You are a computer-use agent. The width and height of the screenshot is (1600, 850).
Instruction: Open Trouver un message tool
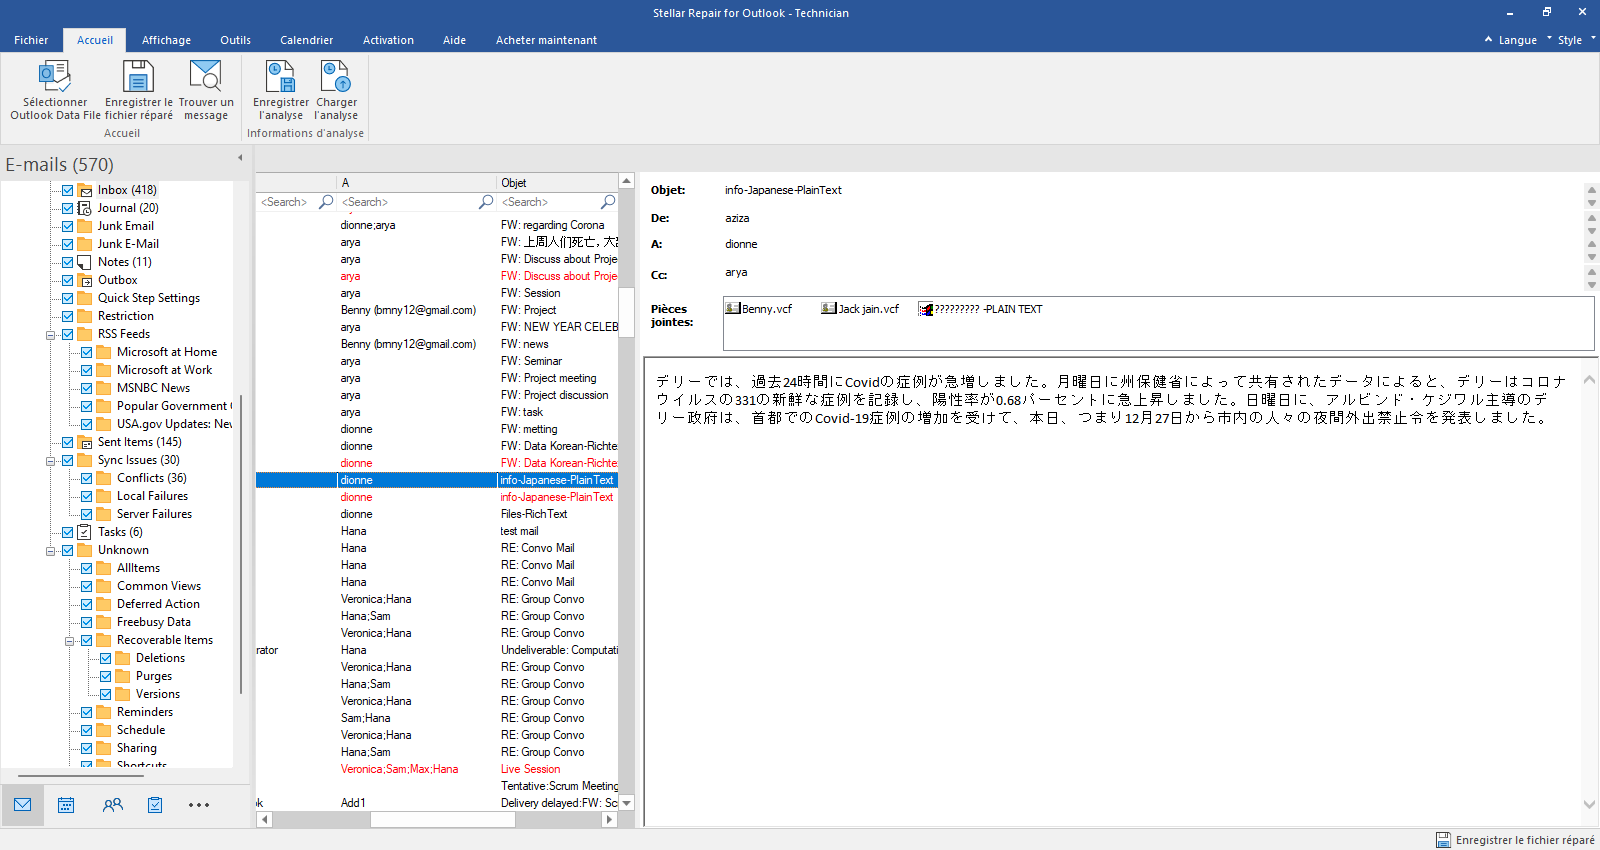[205, 76]
